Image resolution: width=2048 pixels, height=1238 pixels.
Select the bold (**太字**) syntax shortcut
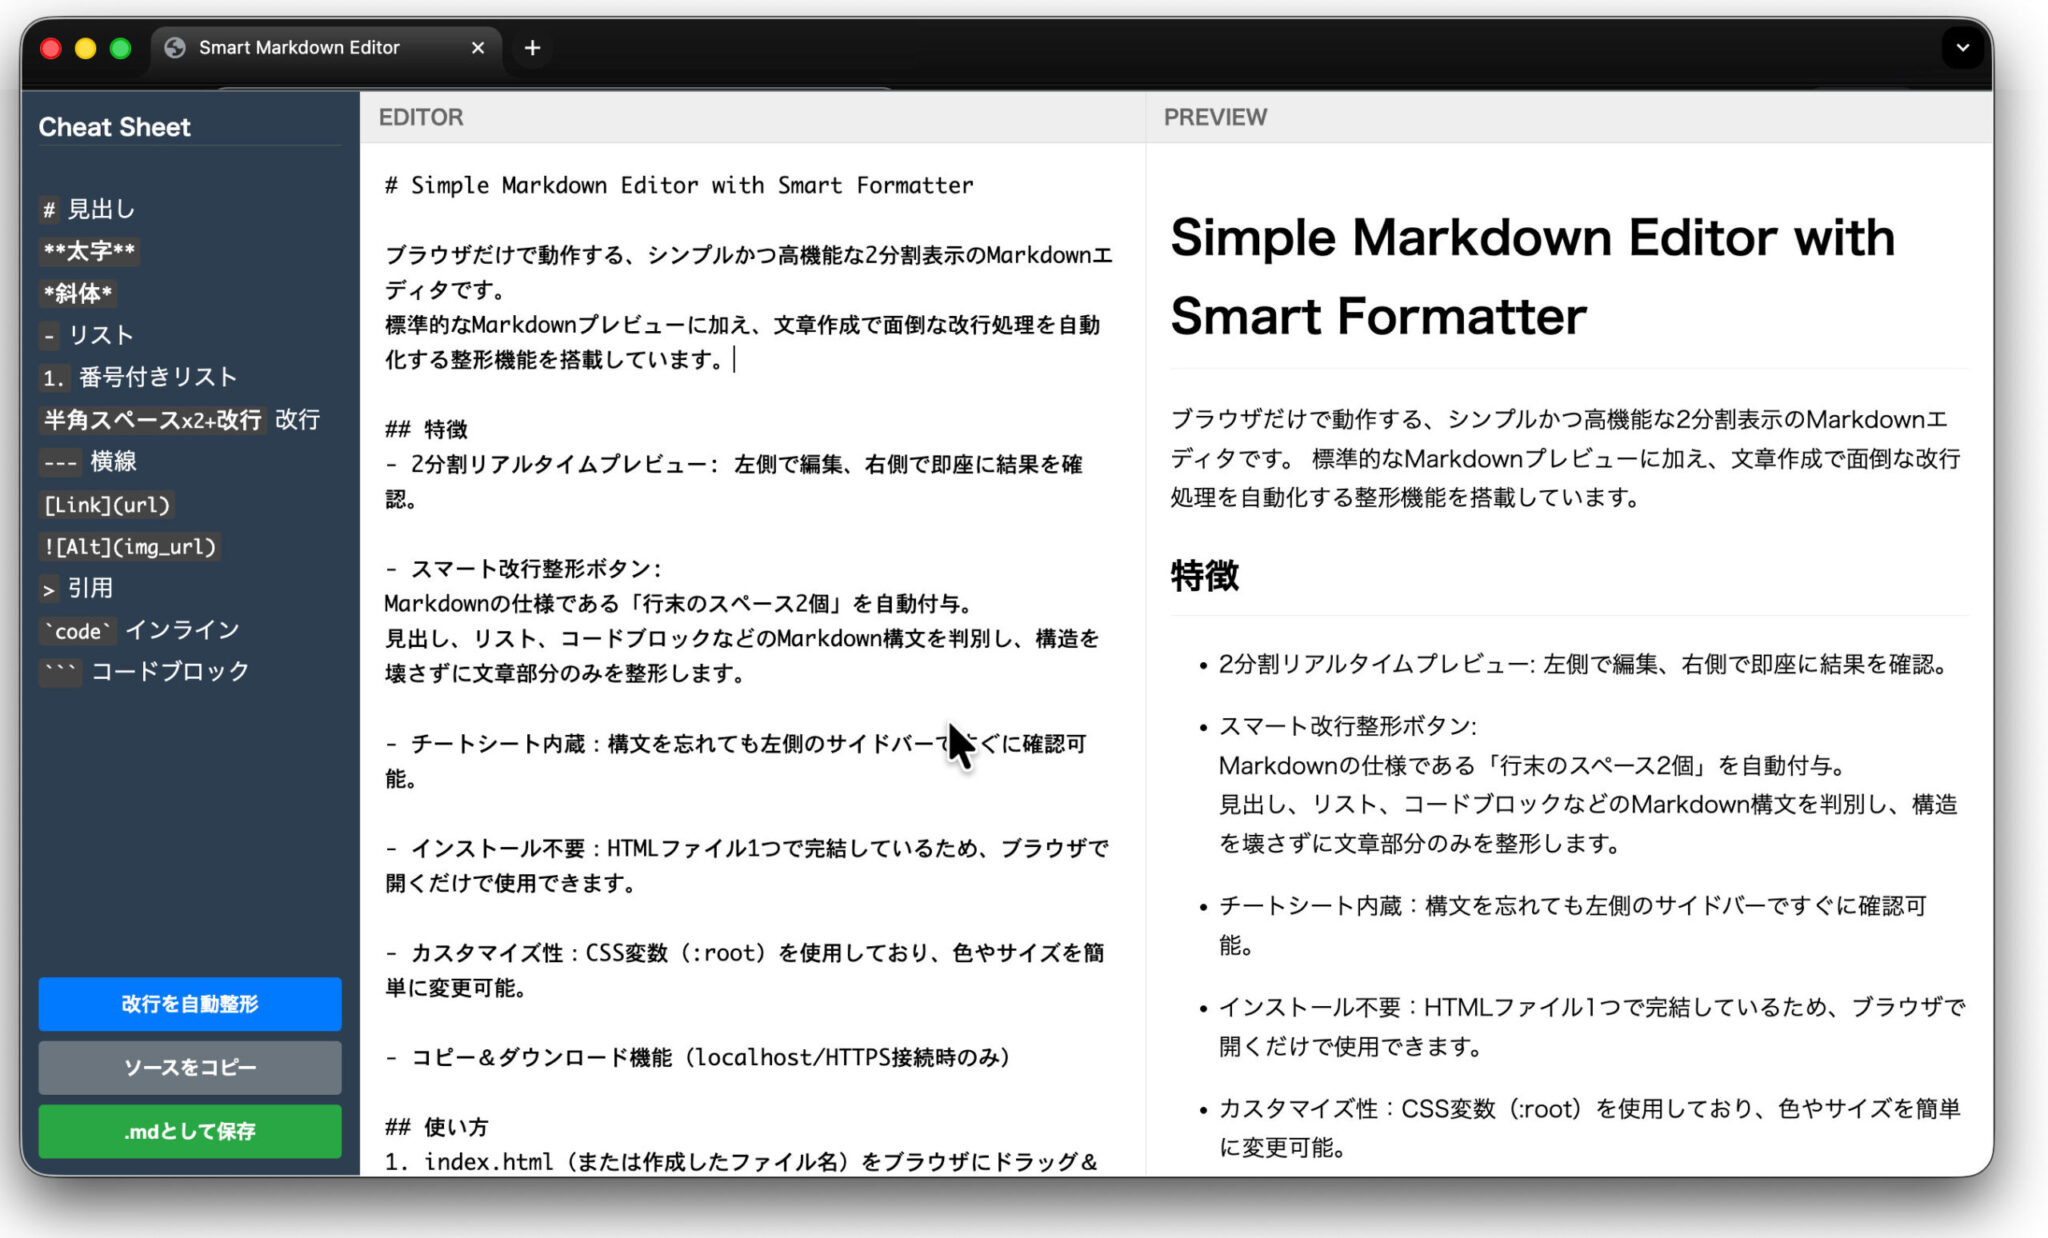pyautogui.click(x=90, y=251)
